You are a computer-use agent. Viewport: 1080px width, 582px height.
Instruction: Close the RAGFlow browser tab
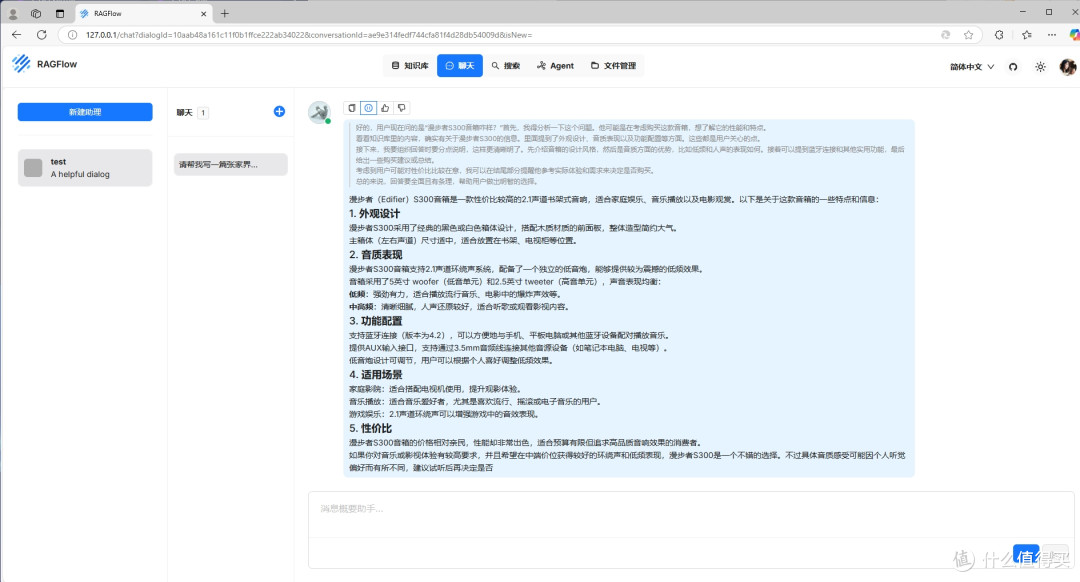click(x=203, y=13)
